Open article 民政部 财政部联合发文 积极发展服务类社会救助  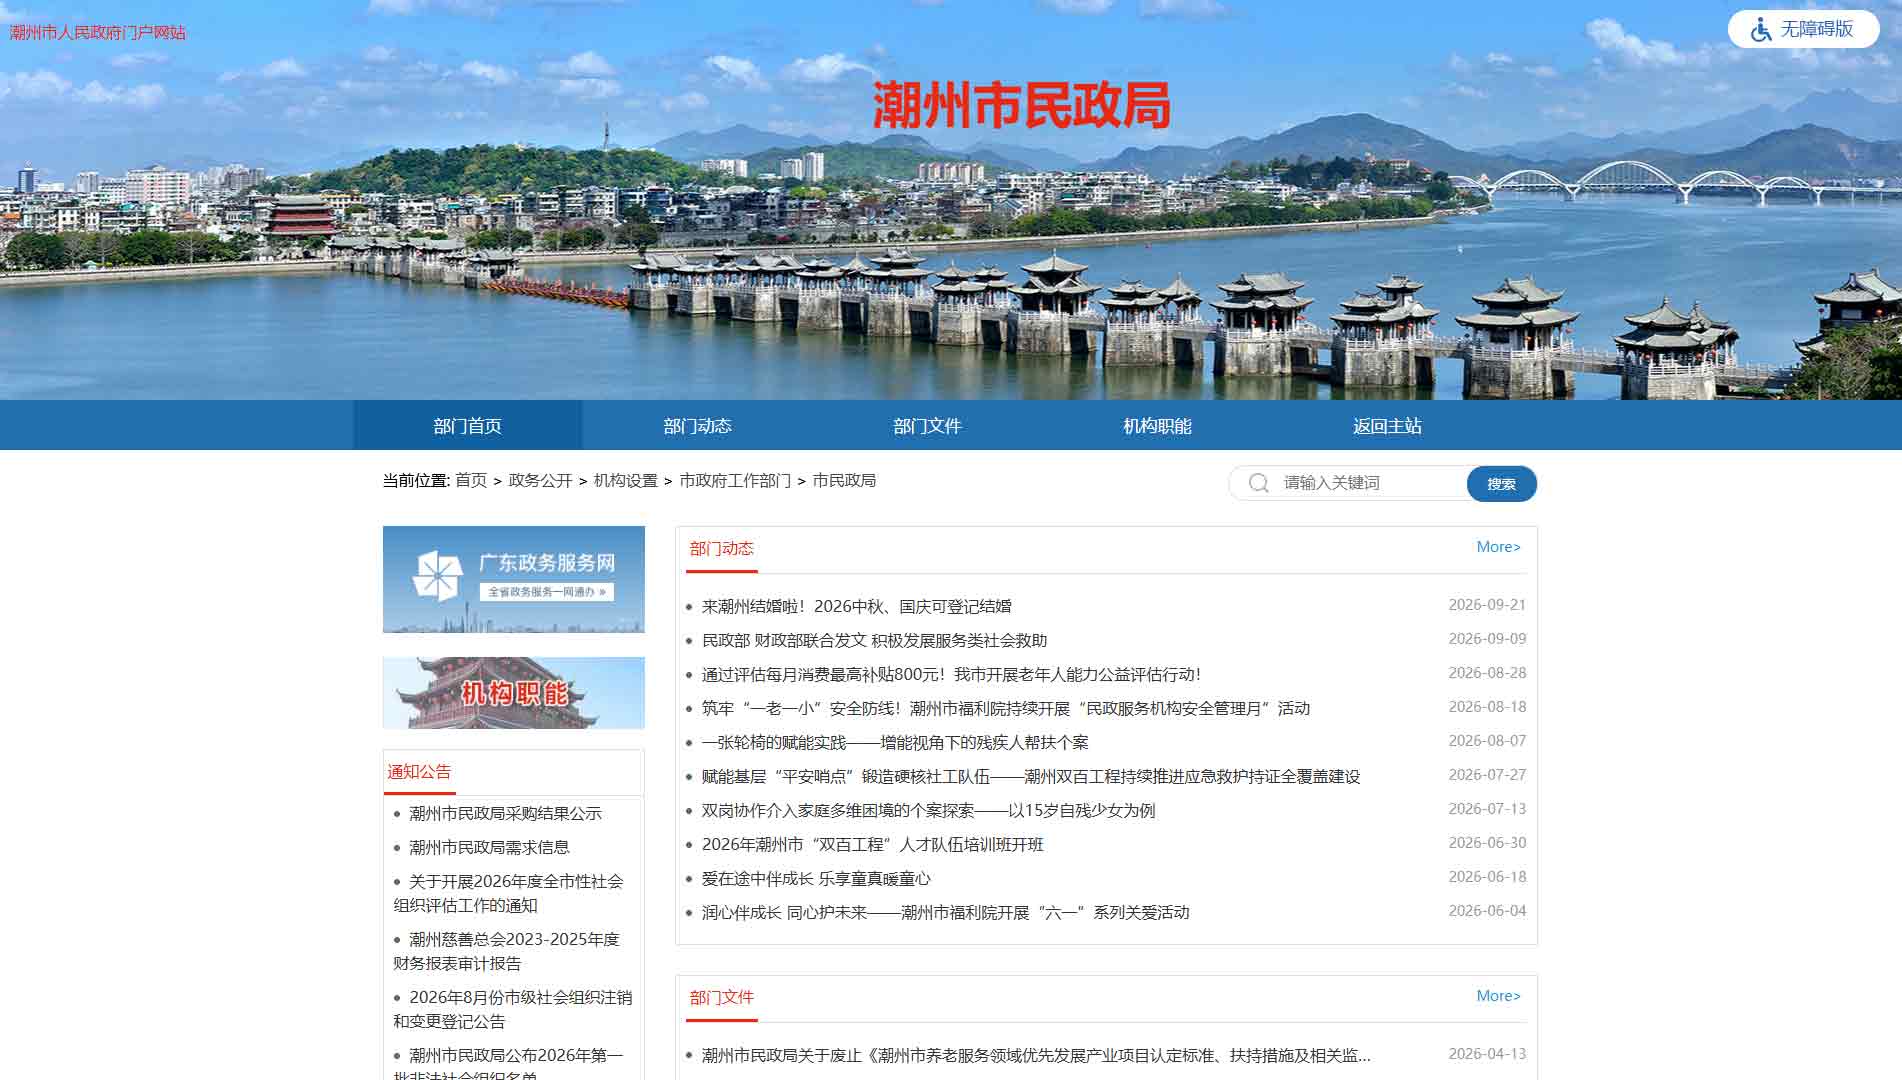(x=875, y=640)
